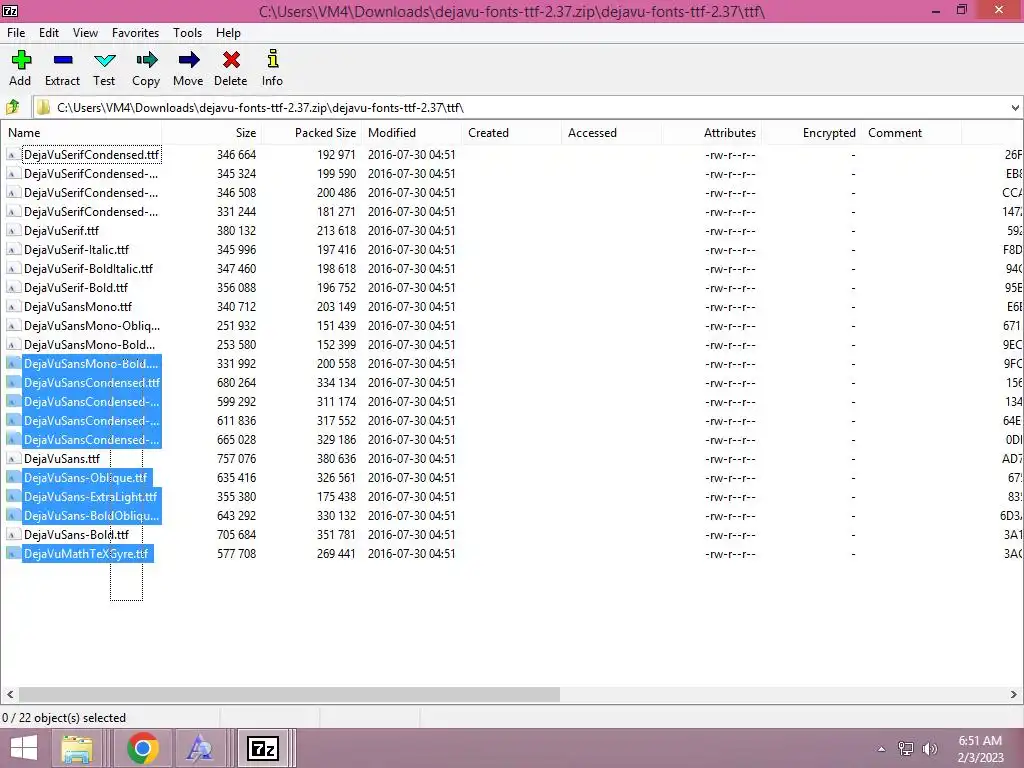Image resolution: width=1024 pixels, height=768 pixels.
Task: Sort by Attributes column header
Action: (712, 133)
